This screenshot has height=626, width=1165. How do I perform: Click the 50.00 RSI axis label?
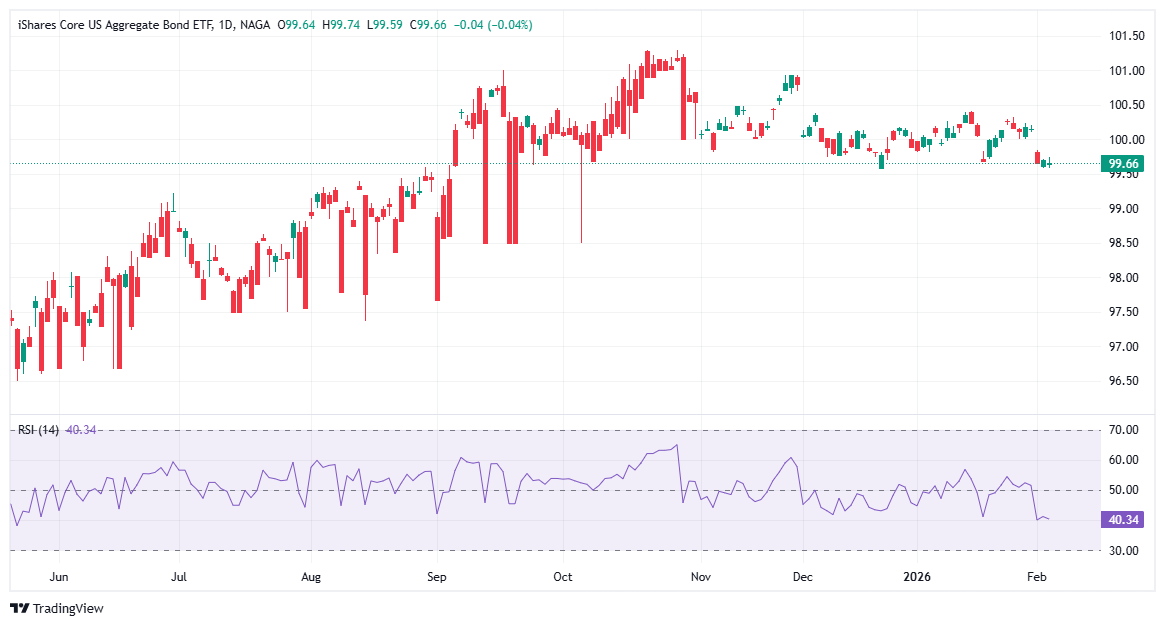[1123, 489]
